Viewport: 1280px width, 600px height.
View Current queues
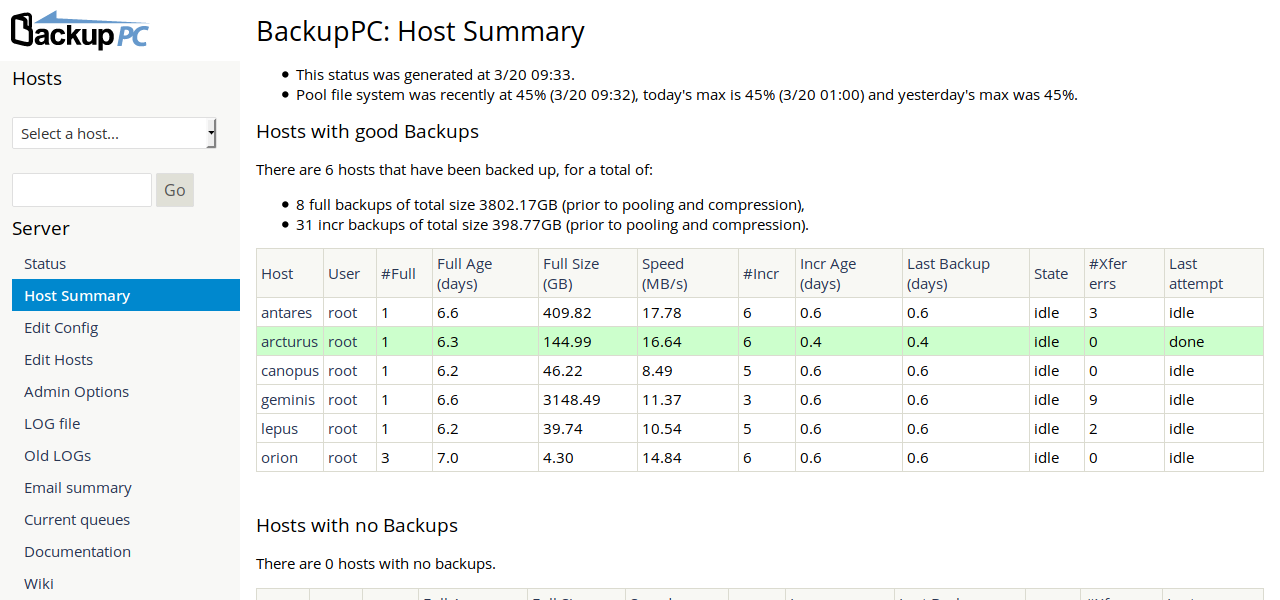click(76, 519)
